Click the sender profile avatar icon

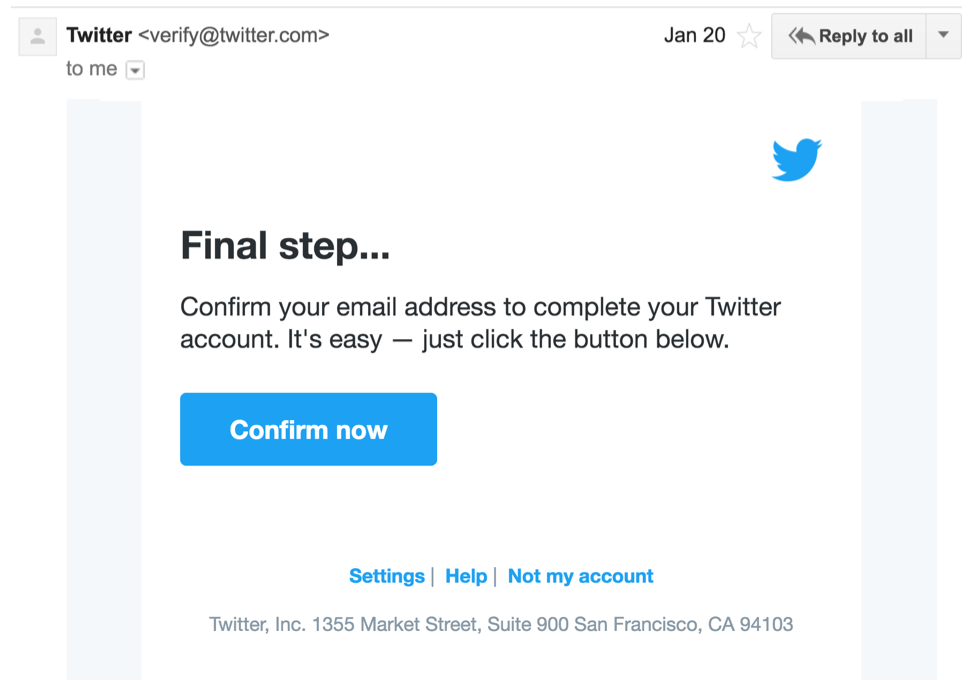tap(38, 38)
